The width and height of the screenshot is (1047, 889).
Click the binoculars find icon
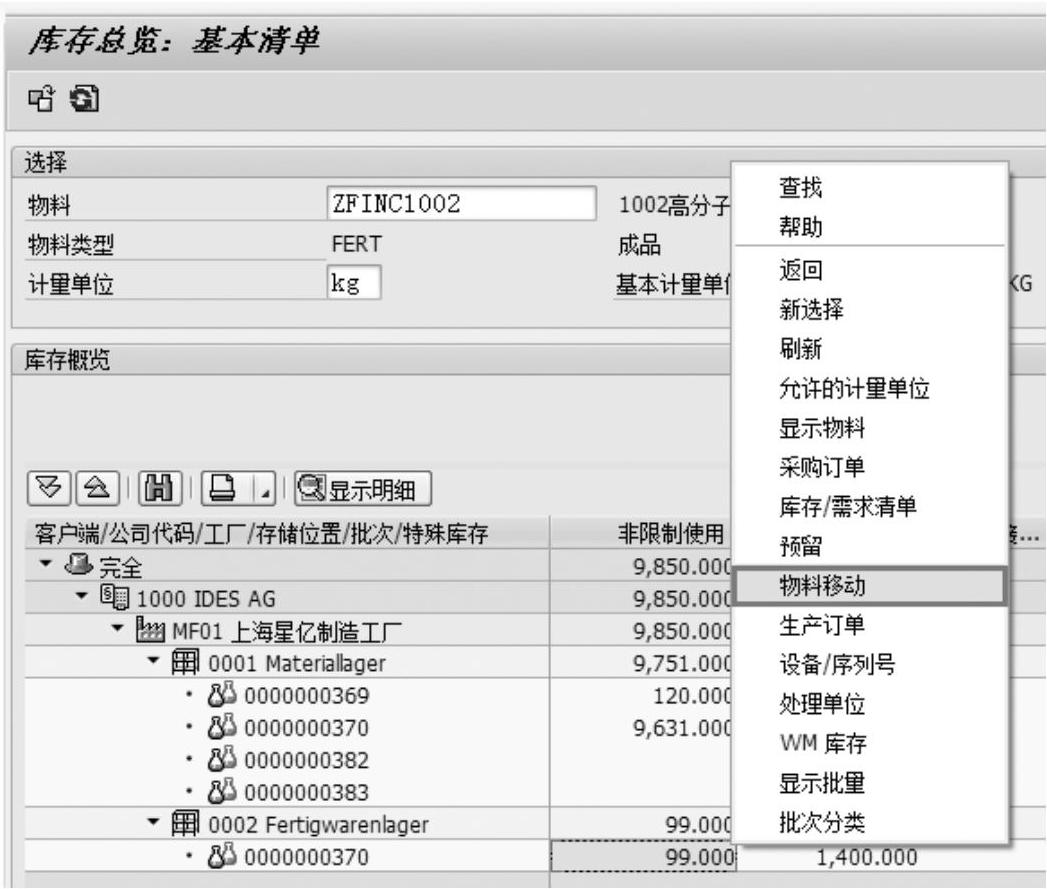(x=160, y=488)
